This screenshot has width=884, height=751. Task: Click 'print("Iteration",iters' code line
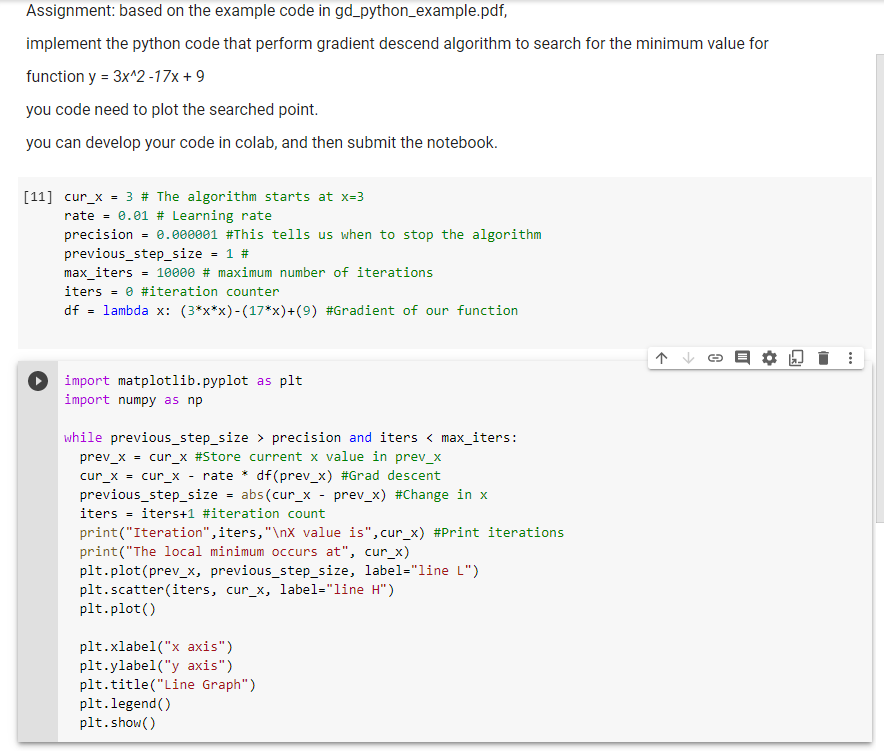[x=321, y=533]
